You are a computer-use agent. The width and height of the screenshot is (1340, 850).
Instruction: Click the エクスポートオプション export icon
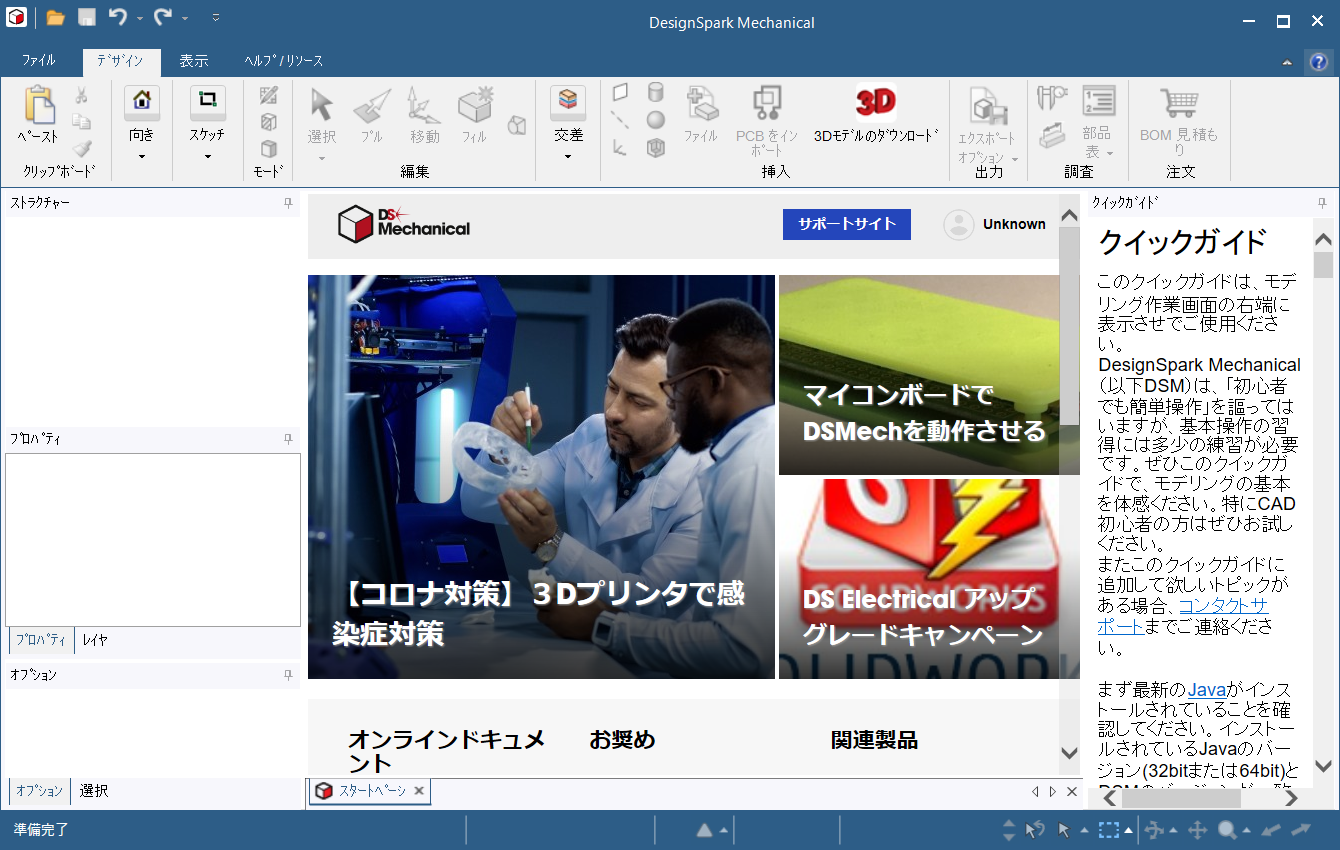pyautogui.click(x=987, y=106)
